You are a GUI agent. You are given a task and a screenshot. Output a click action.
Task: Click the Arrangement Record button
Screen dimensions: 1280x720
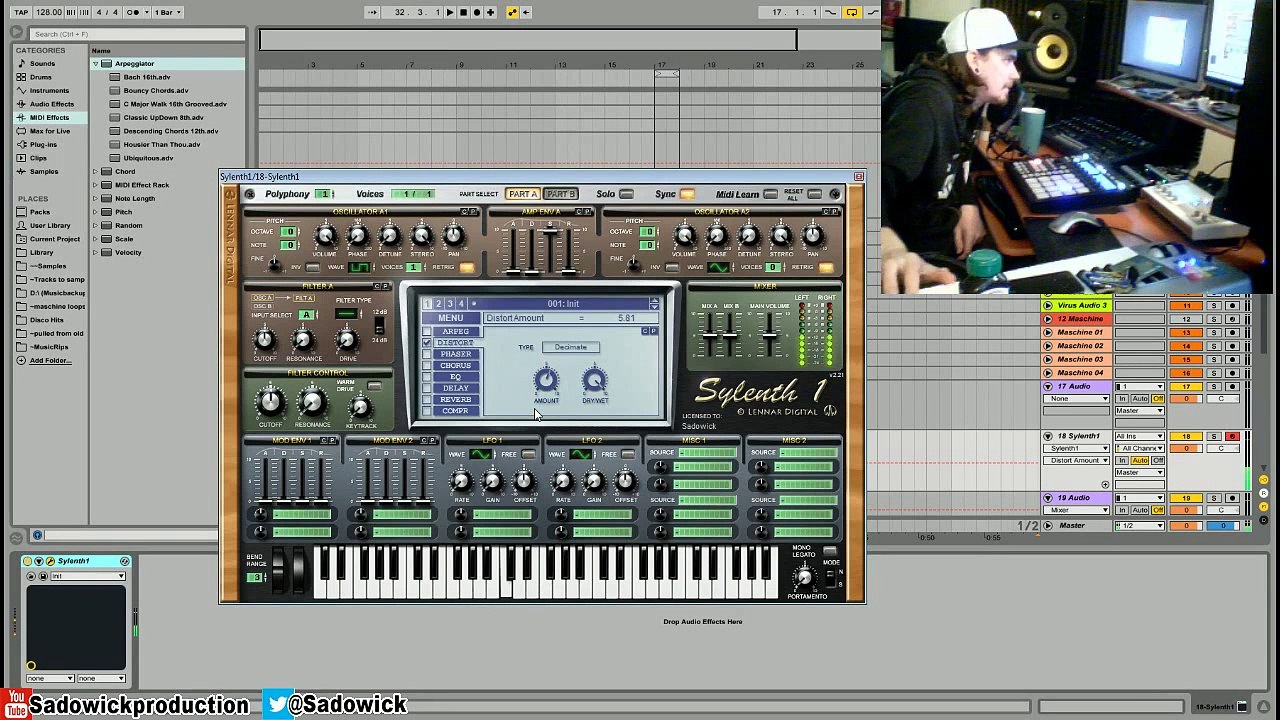[x=476, y=12]
